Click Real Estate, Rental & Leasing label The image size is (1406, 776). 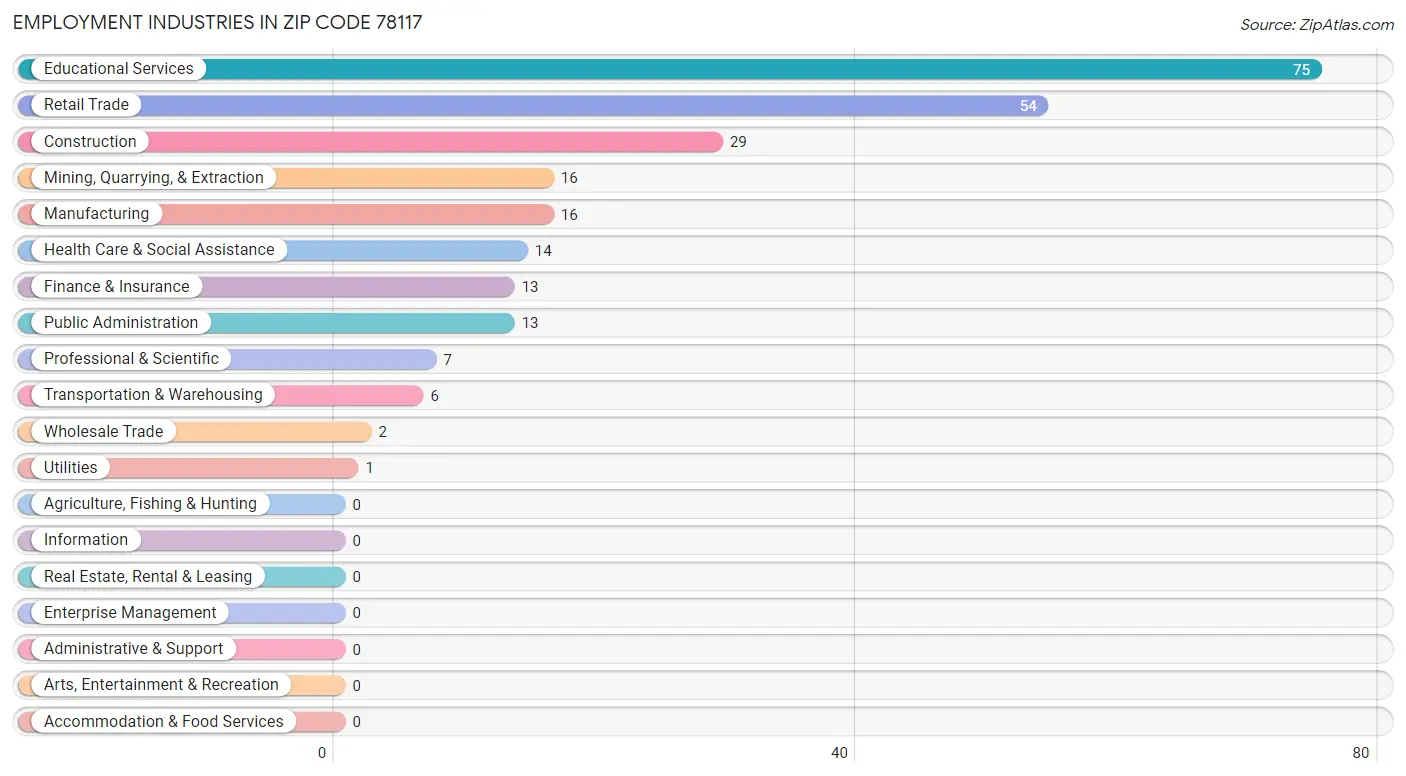click(x=148, y=577)
